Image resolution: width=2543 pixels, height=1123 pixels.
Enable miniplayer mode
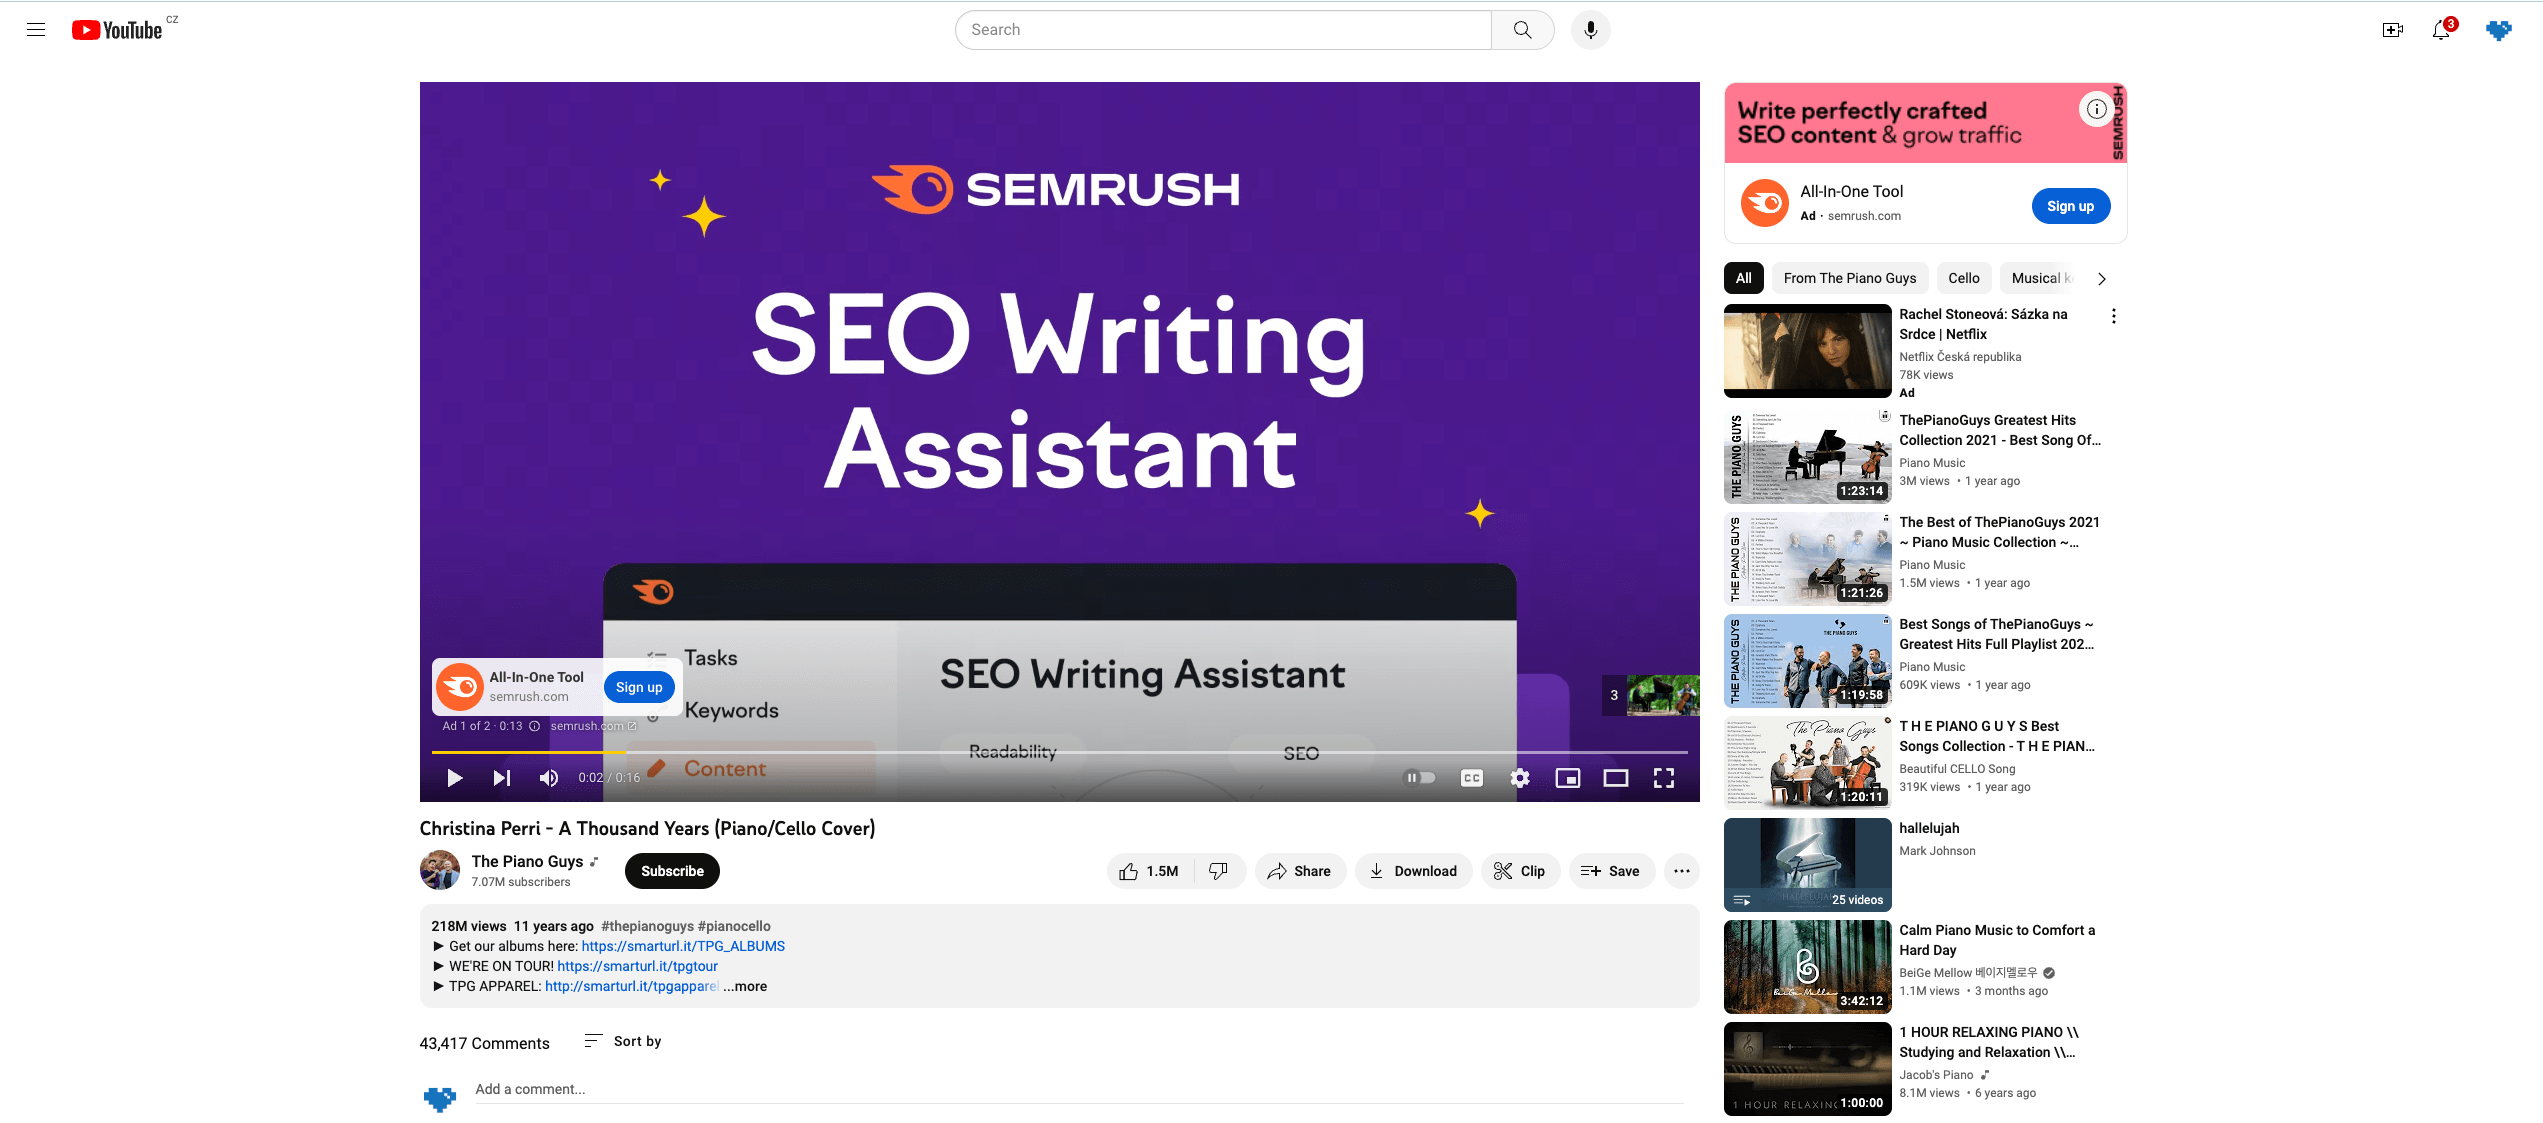pyautogui.click(x=1568, y=778)
